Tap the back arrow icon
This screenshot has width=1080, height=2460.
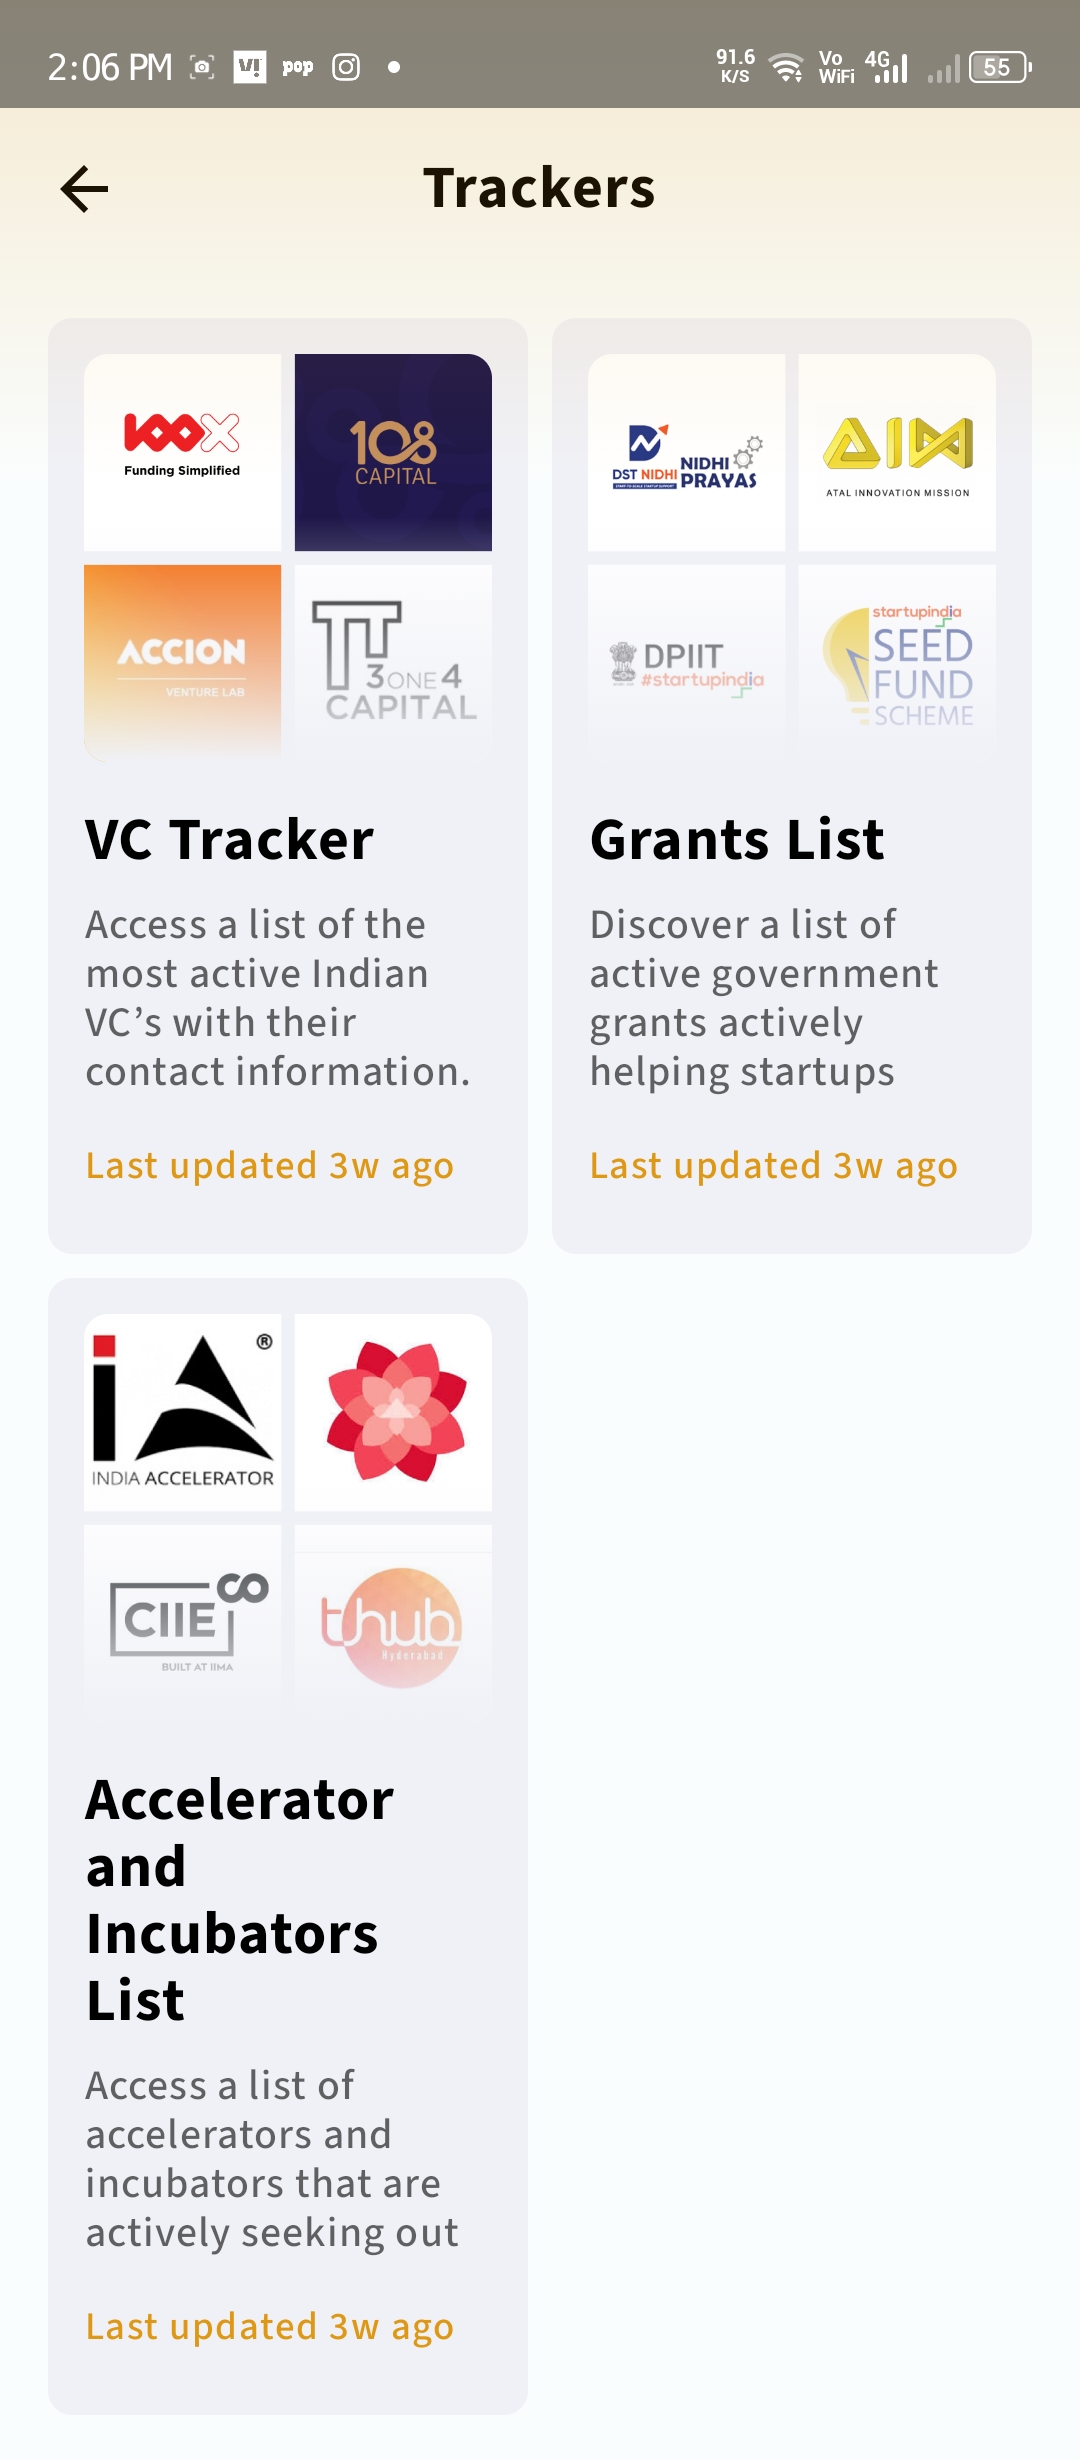click(84, 189)
